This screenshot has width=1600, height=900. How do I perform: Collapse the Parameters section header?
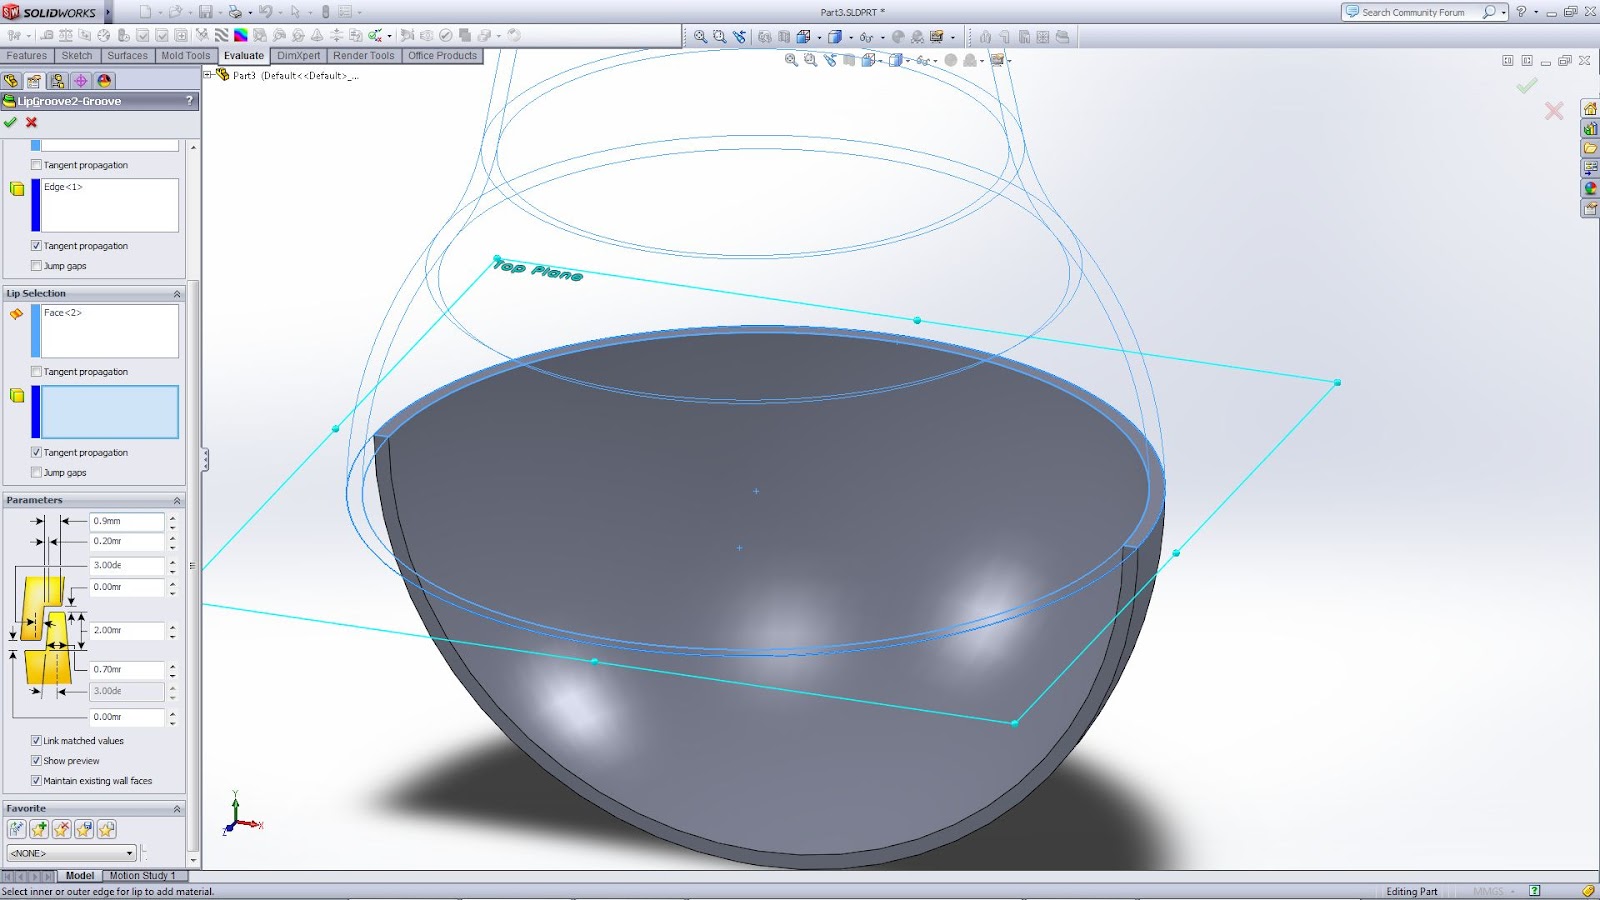177,499
